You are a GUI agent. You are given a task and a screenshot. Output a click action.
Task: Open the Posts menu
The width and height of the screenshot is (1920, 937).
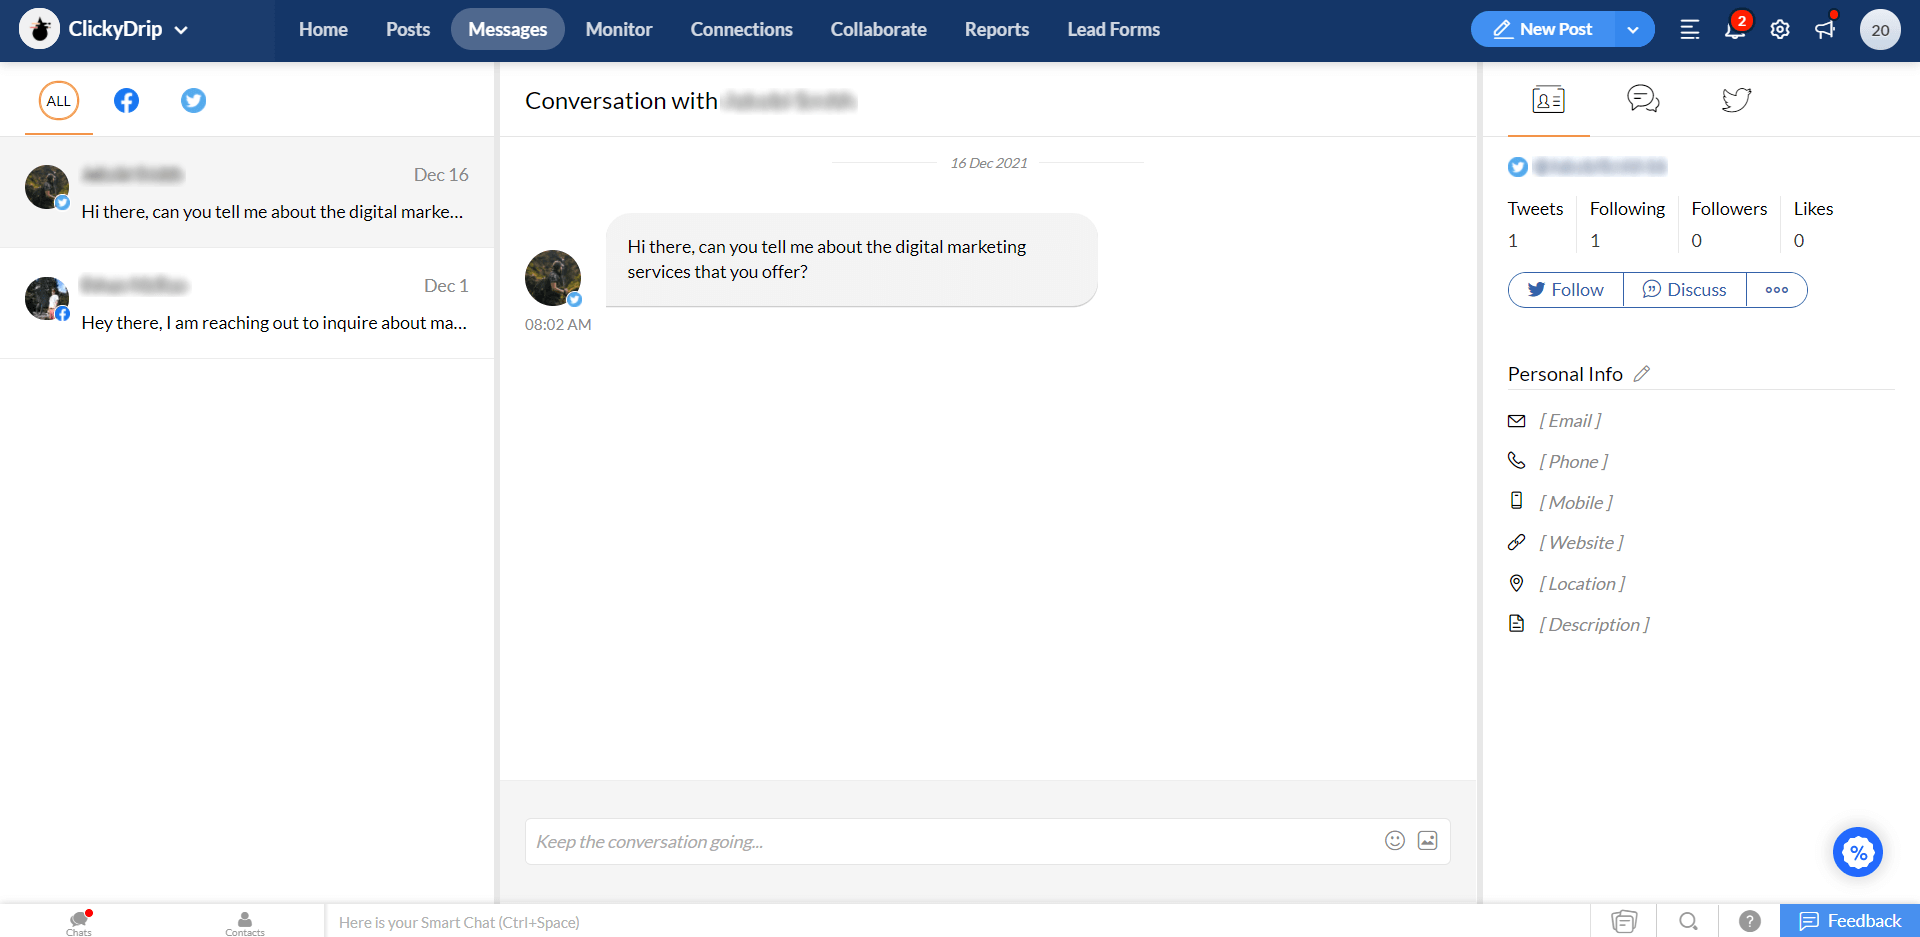[x=408, y=30]
